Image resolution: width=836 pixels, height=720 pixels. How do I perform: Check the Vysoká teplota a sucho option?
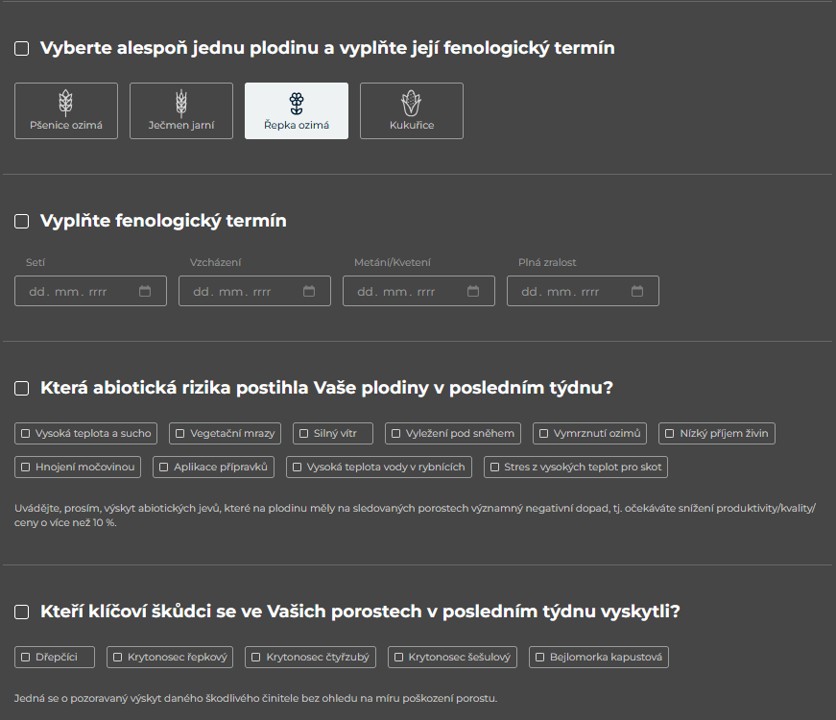click(x=26, y=434)
